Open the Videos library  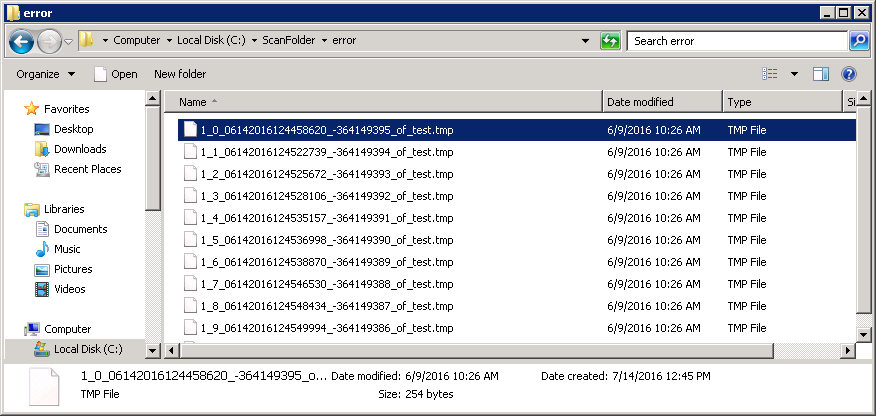[x=69, y=289]
